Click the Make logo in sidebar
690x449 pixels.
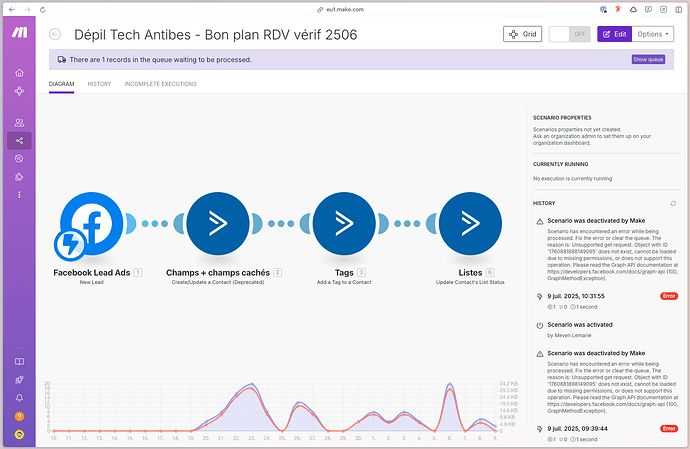coord(19,34)
